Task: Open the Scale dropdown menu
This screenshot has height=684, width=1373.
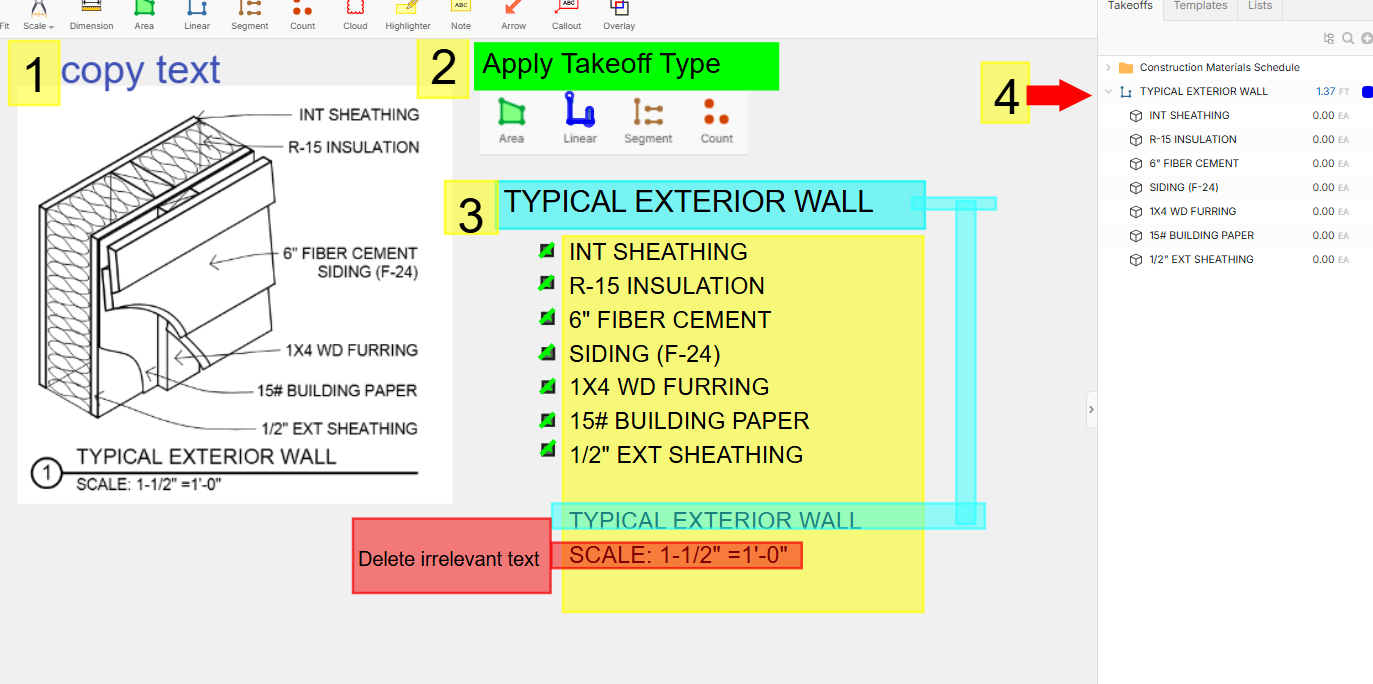Action: coord(39,17)
